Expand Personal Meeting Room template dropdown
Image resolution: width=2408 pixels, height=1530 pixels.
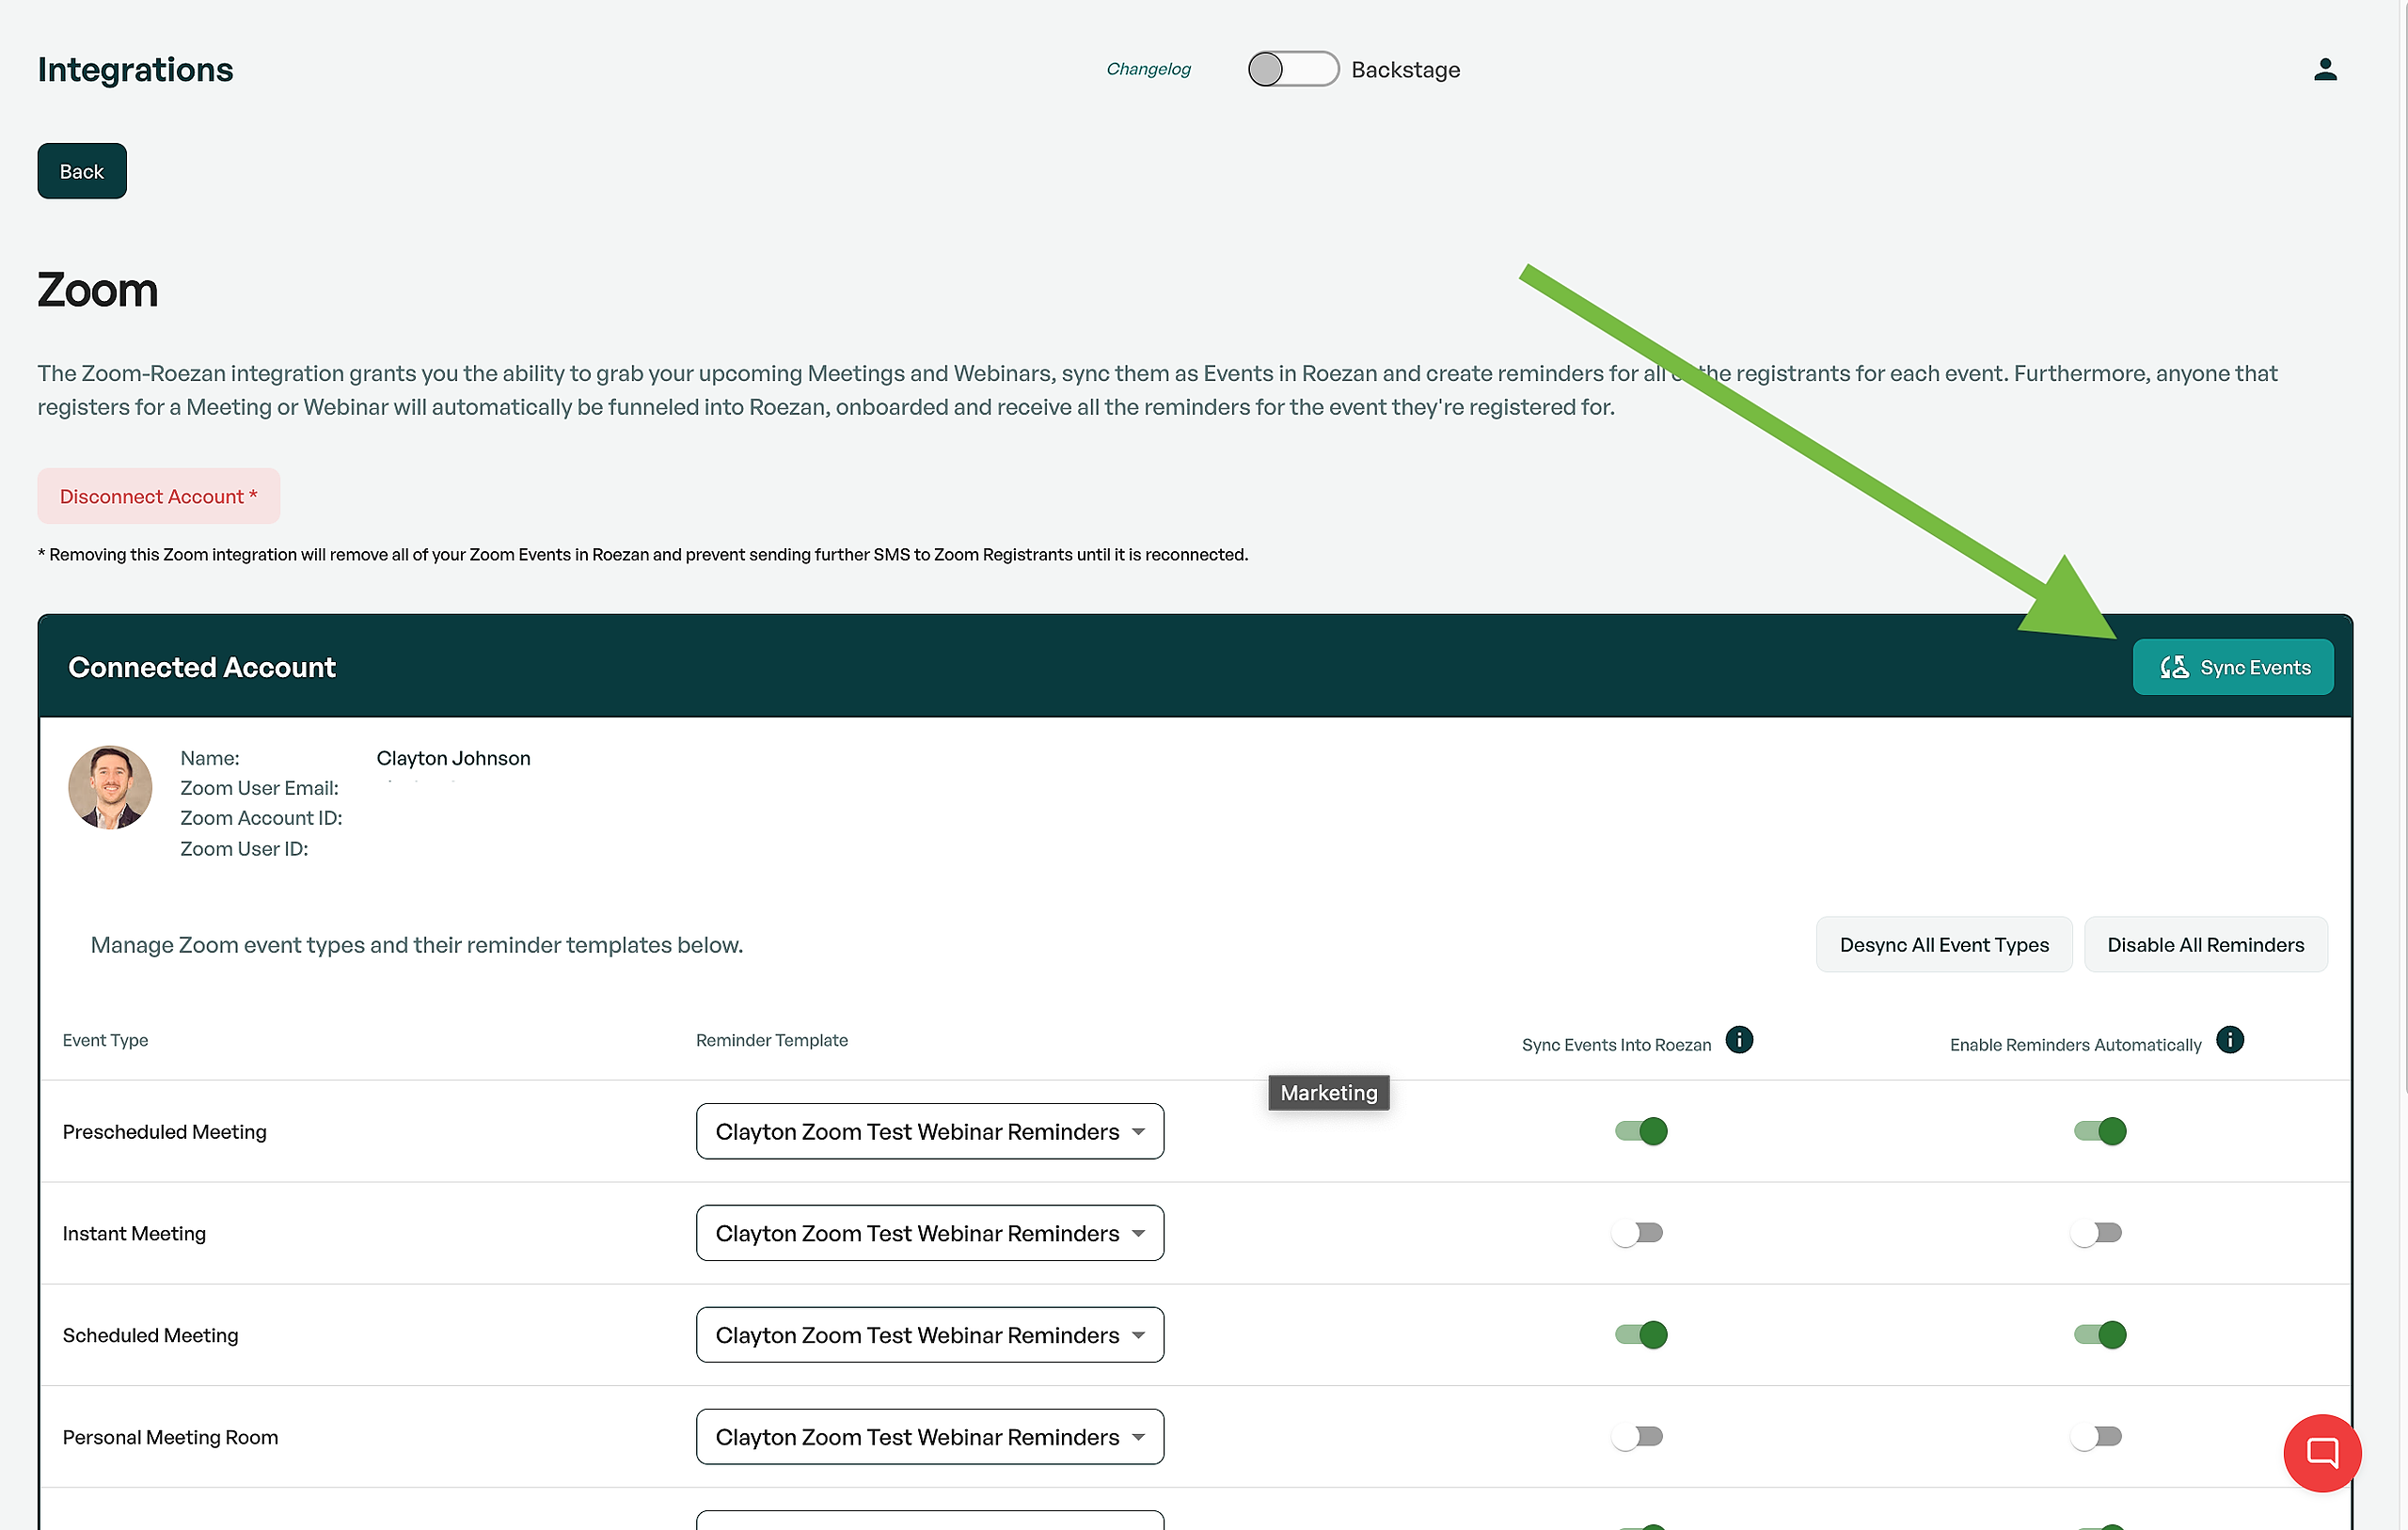(x=929, y=1437)
